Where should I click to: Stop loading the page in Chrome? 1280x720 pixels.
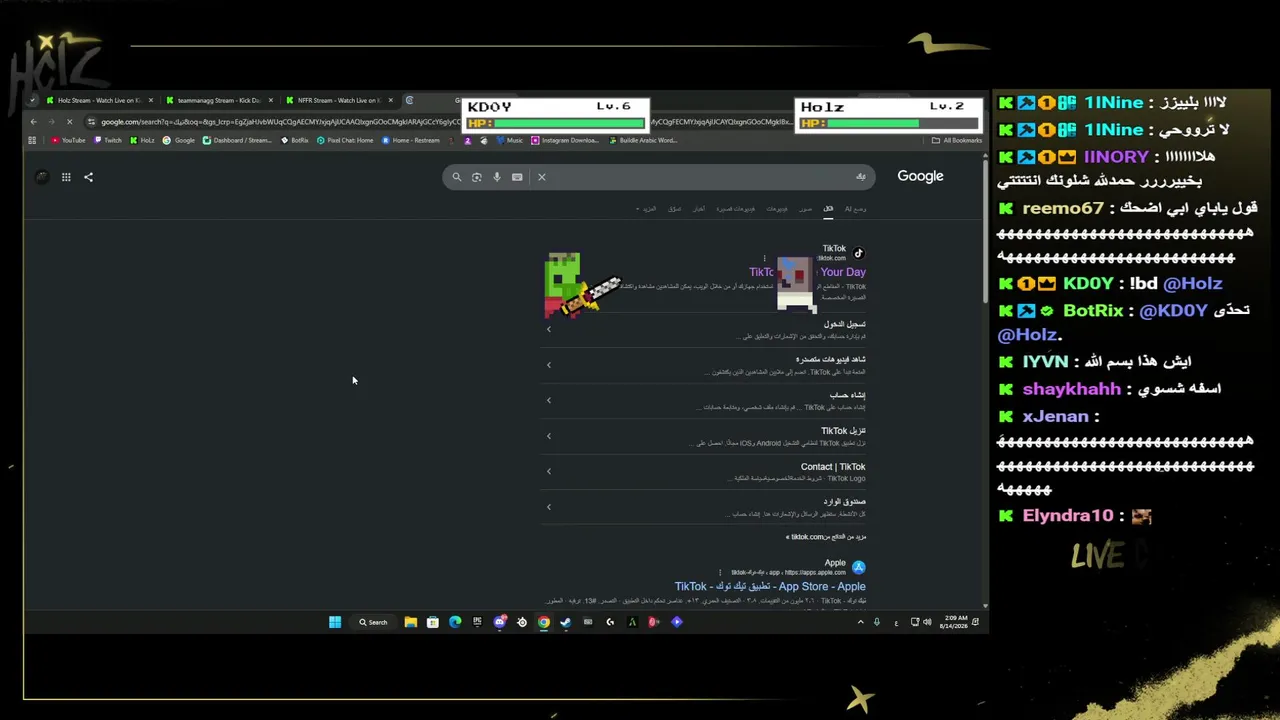69,122
